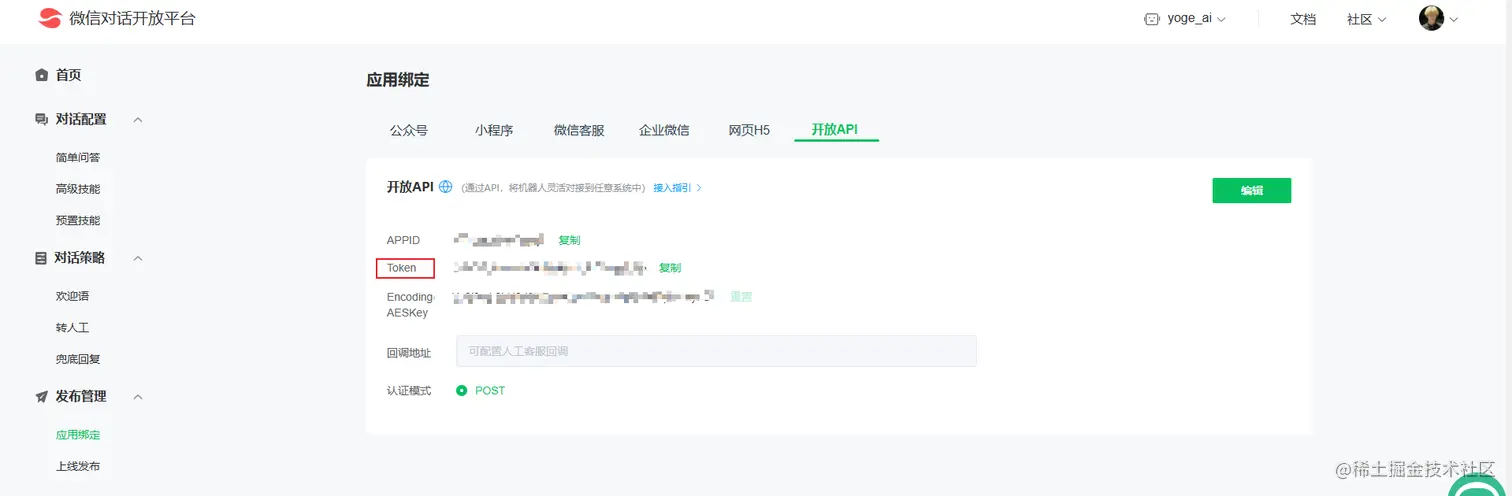Open 预置技能 in sidebar
Viewport: 1512px width, 496px height.
click(x=78, y=220)
